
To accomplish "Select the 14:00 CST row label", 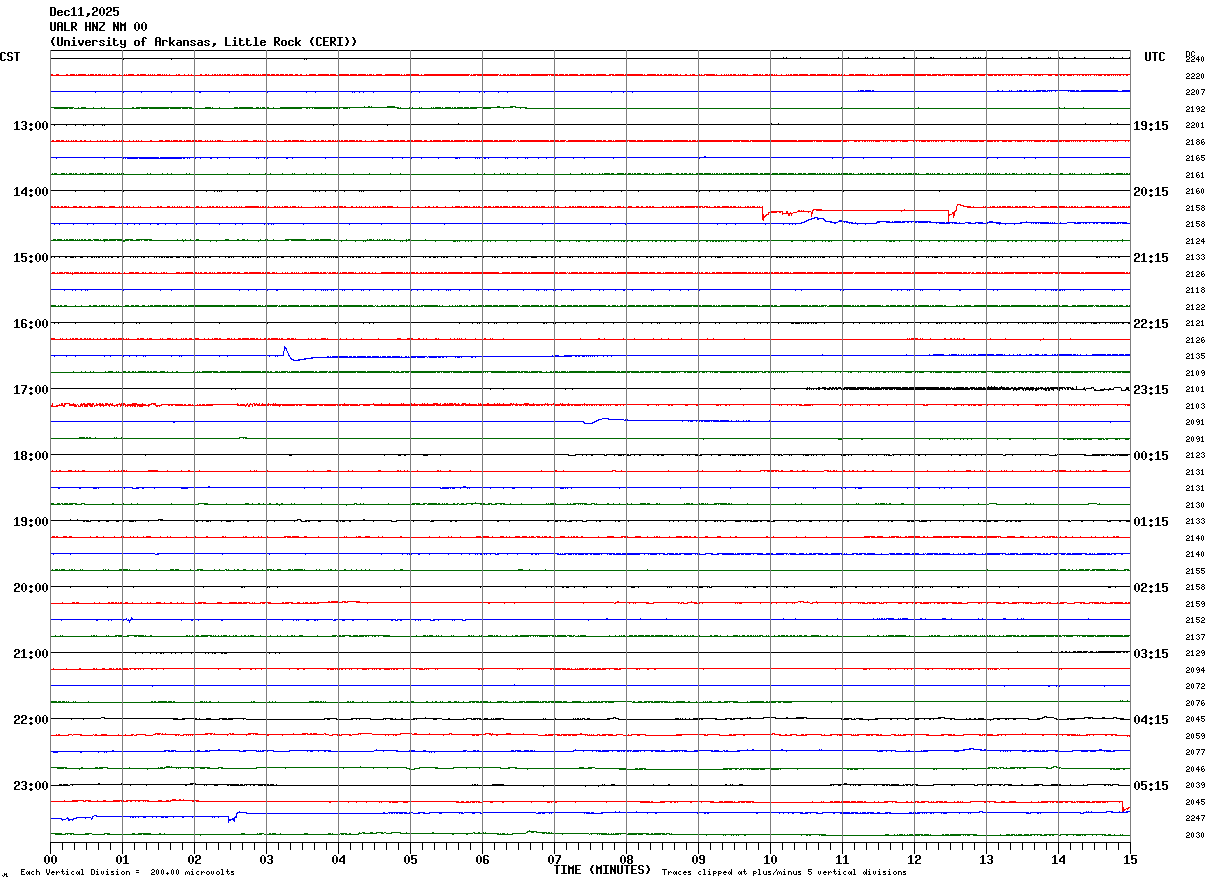I will [x=30, y=191].
